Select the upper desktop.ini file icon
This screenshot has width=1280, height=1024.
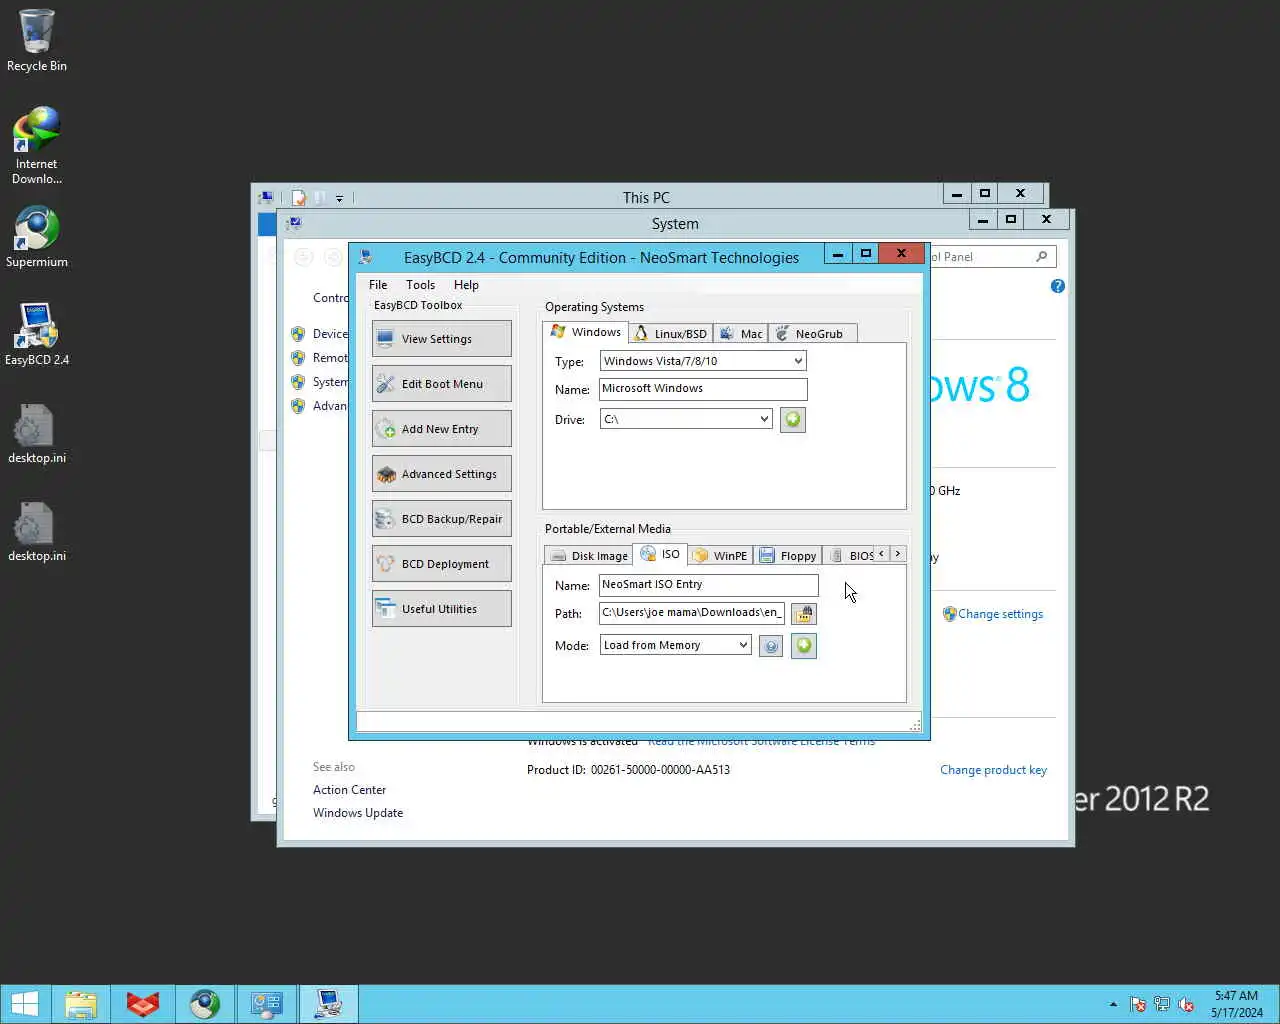pos(37,433)
